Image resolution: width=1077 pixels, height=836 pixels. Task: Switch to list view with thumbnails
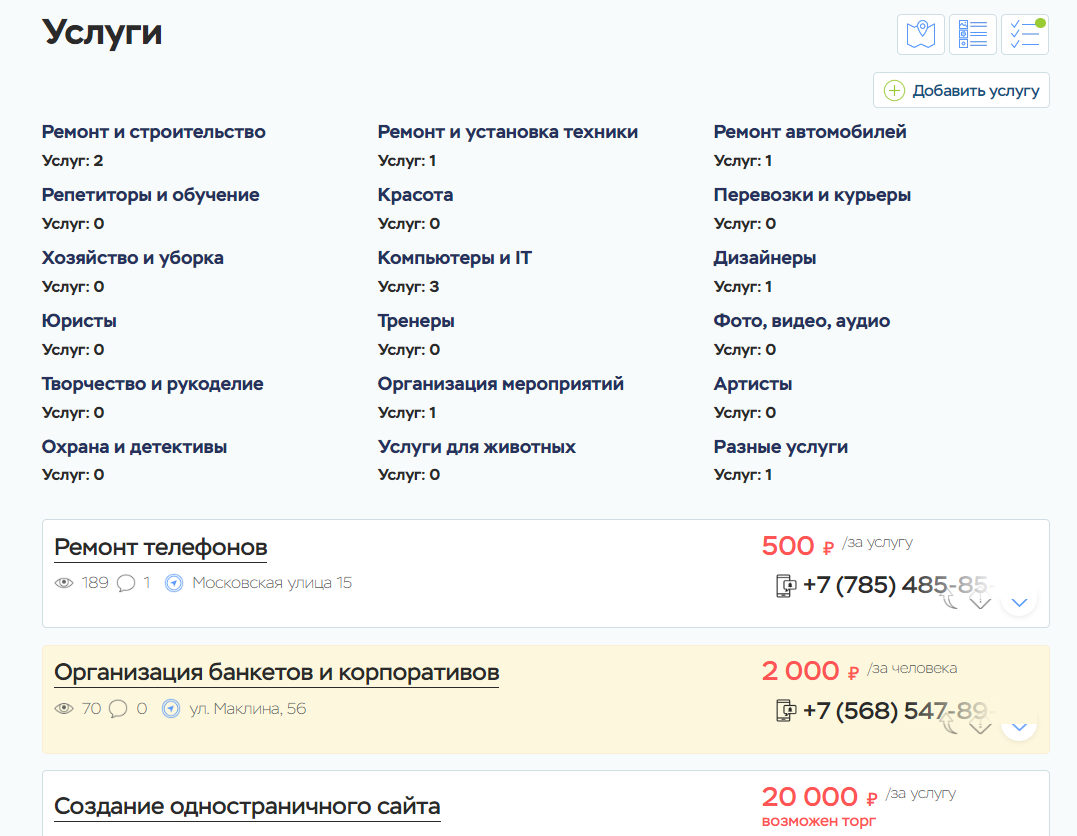tap(973, 34)
